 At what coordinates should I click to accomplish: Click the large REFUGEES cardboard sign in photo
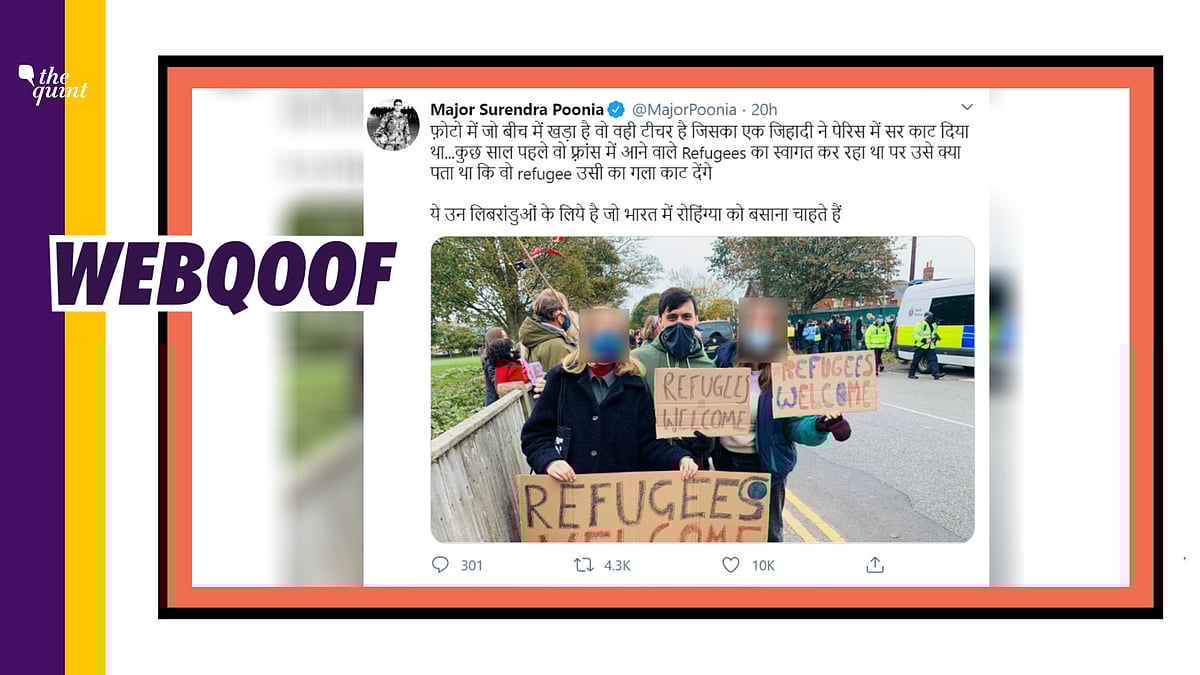(643, 507)
